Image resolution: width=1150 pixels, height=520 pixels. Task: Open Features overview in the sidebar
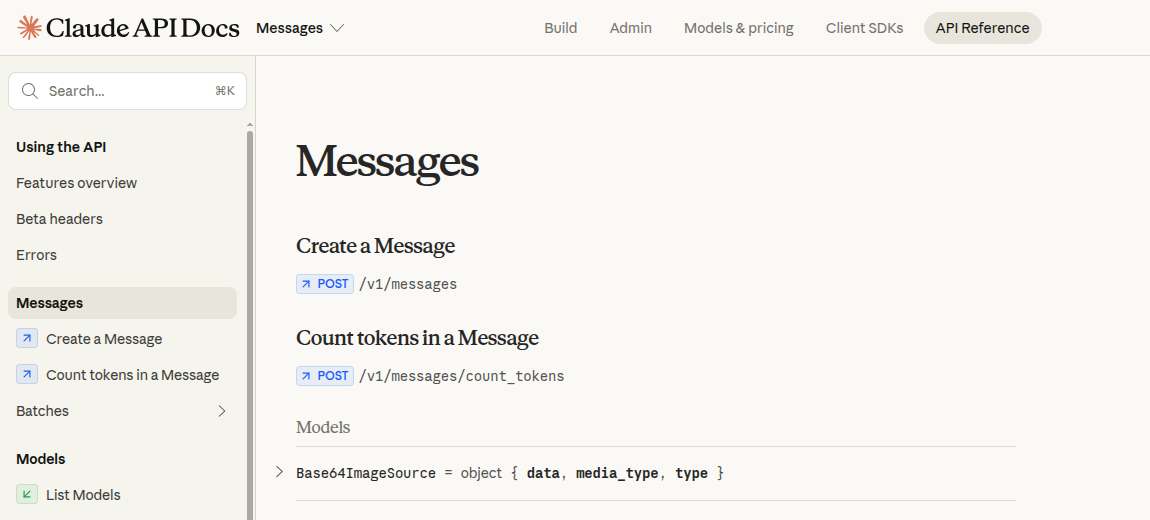click(76, 183)
